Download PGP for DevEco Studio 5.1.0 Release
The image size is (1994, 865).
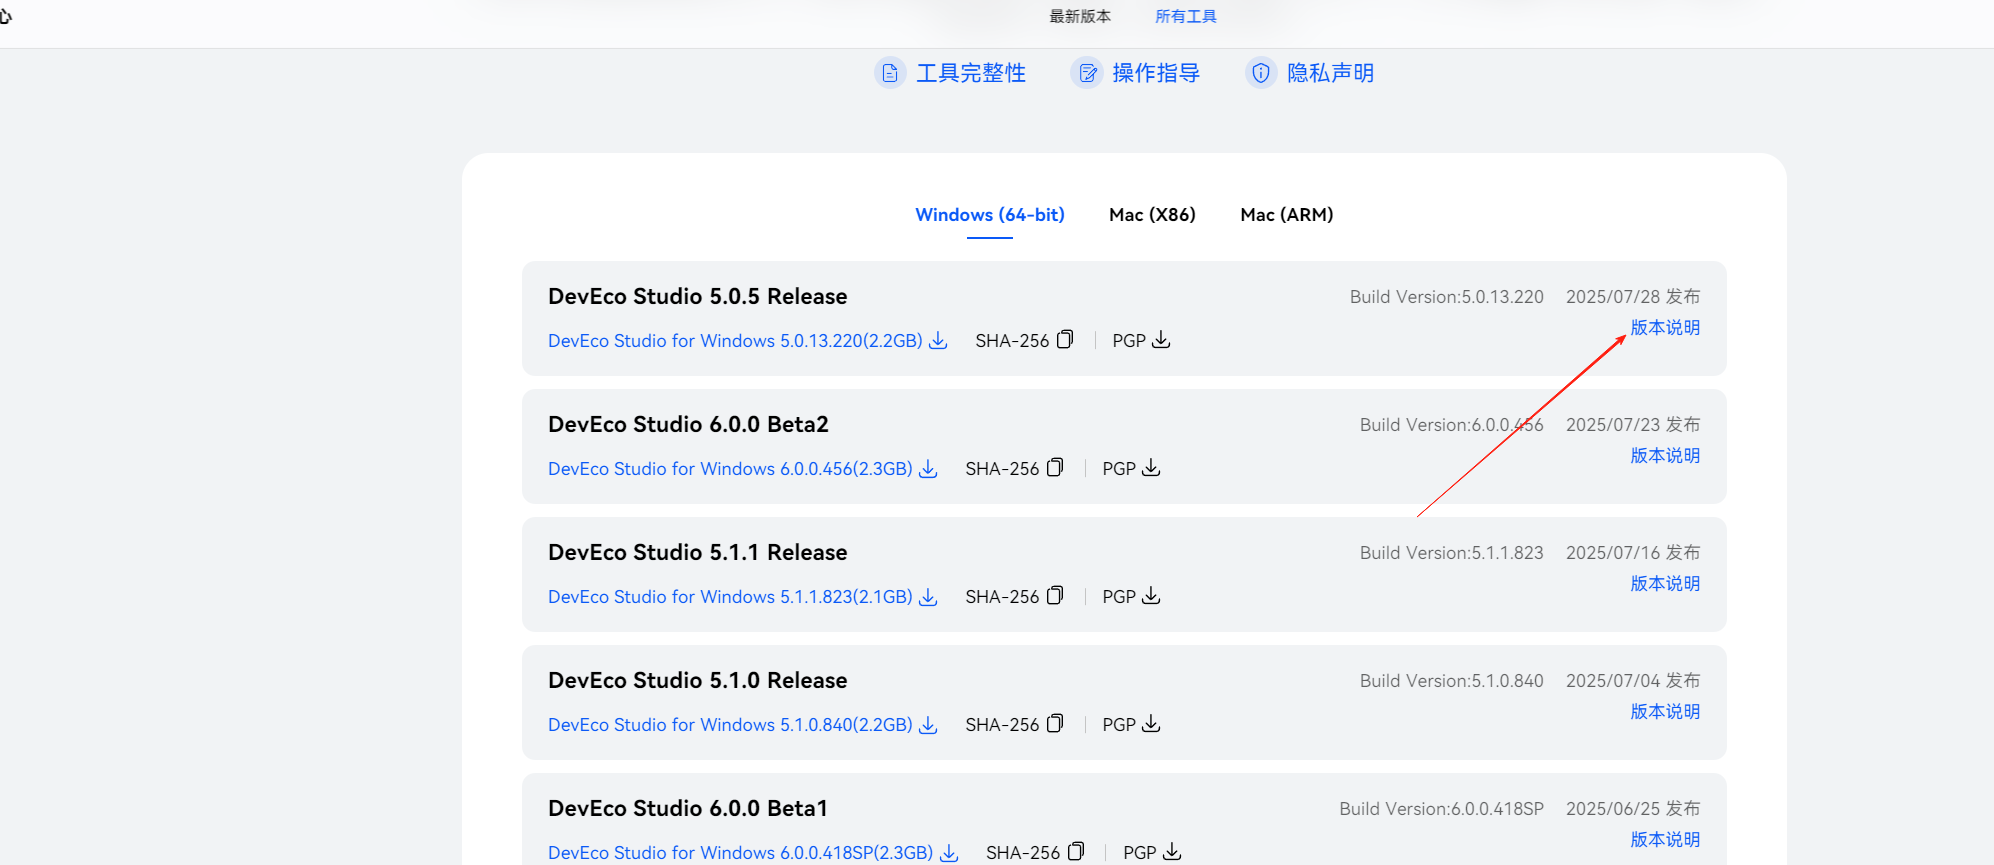coord(1151,724)
